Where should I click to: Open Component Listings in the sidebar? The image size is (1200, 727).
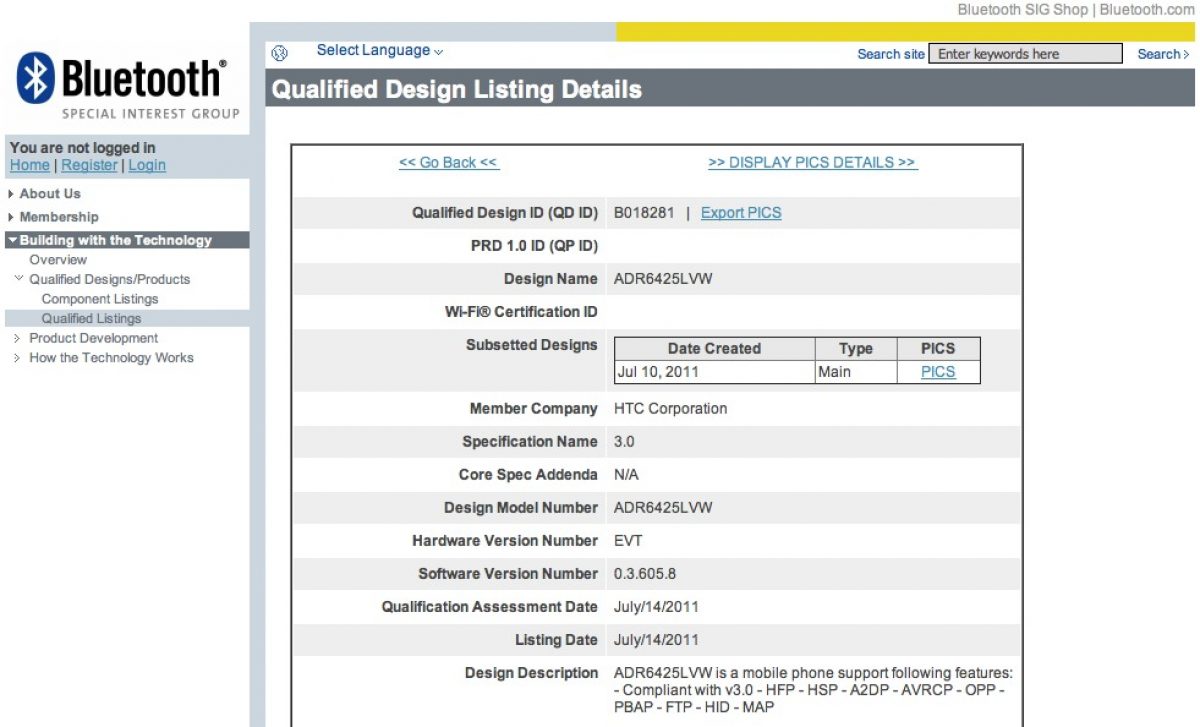tap(100, 299)
